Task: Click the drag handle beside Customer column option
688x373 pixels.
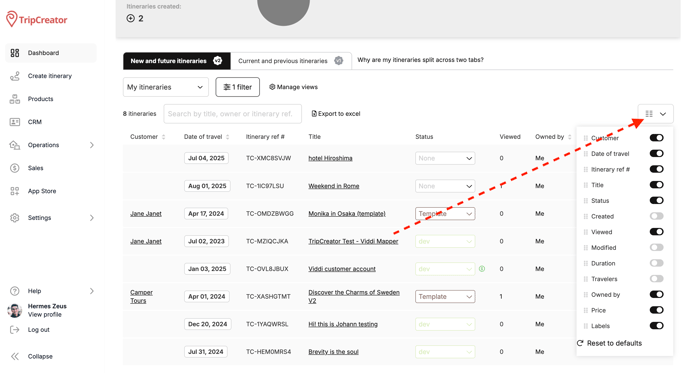Action: click(x=585, y=138)
